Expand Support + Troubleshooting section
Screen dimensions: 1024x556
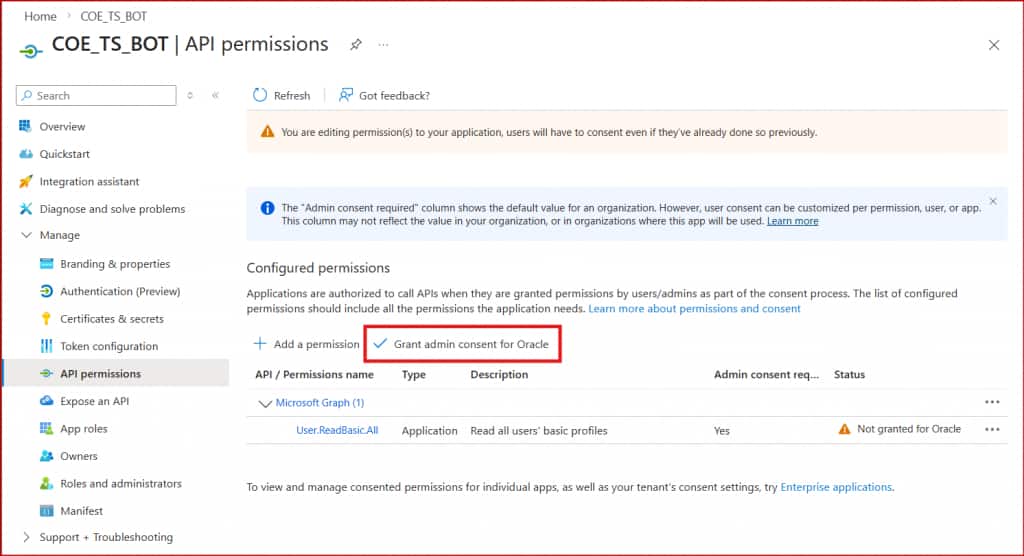(26, 537)
